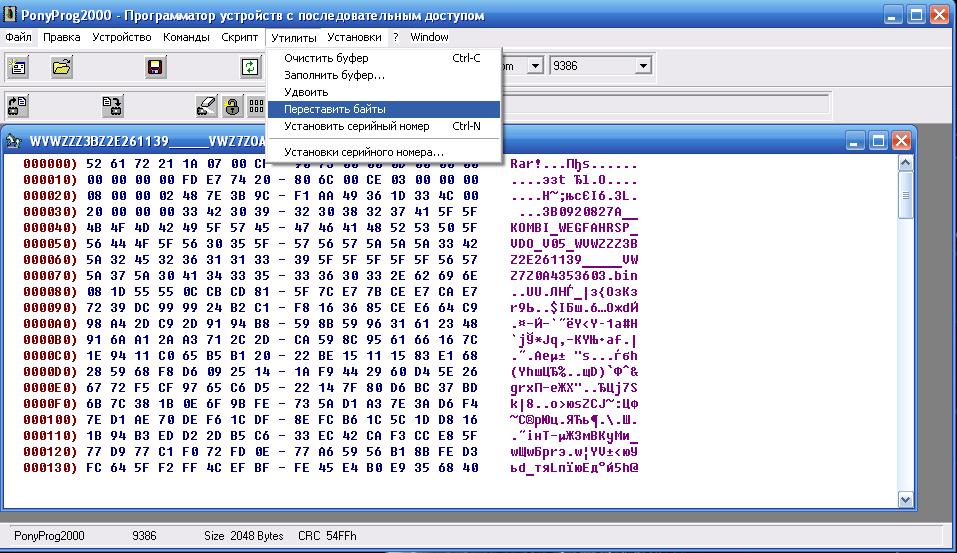
Task: Maximize the inner buffer window
Action: point(878,142)
